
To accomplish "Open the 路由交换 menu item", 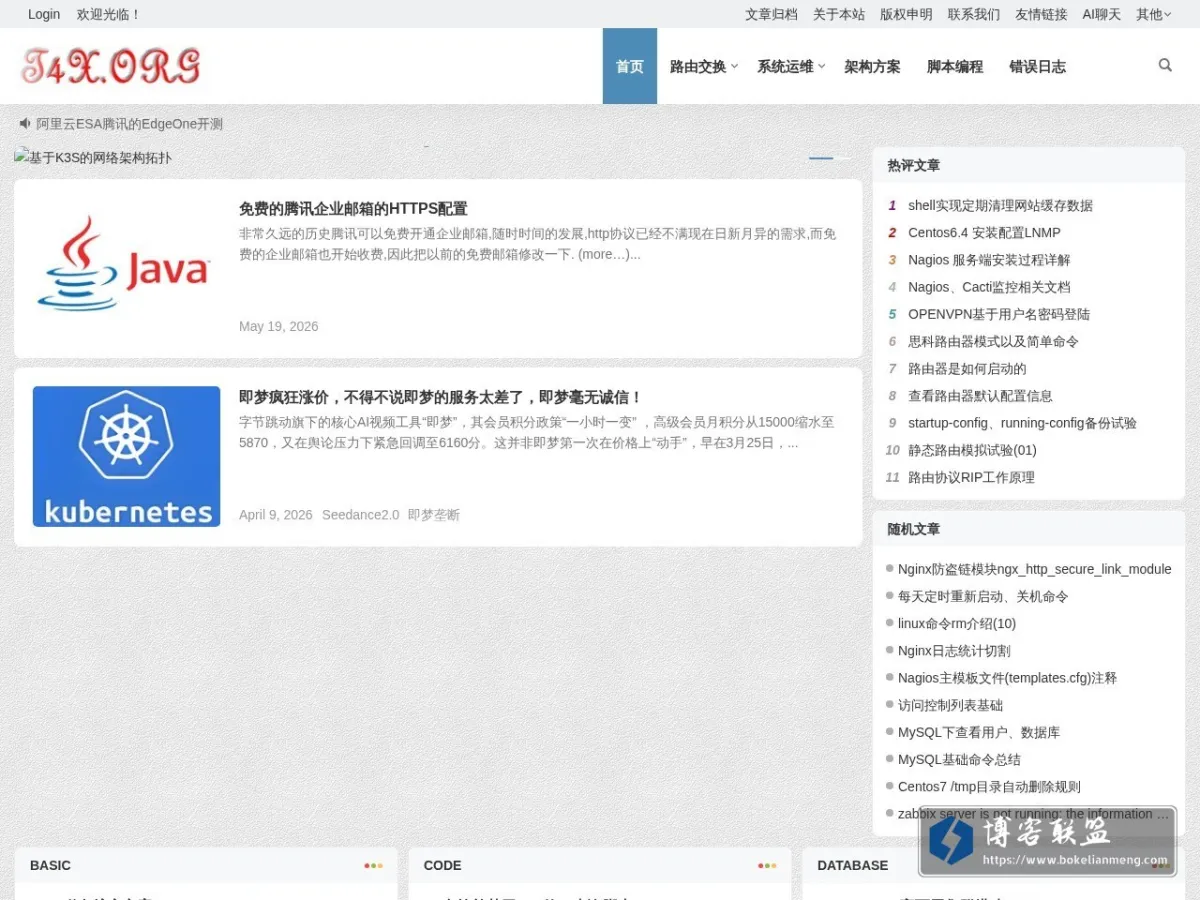I will [x=698, y=66].
